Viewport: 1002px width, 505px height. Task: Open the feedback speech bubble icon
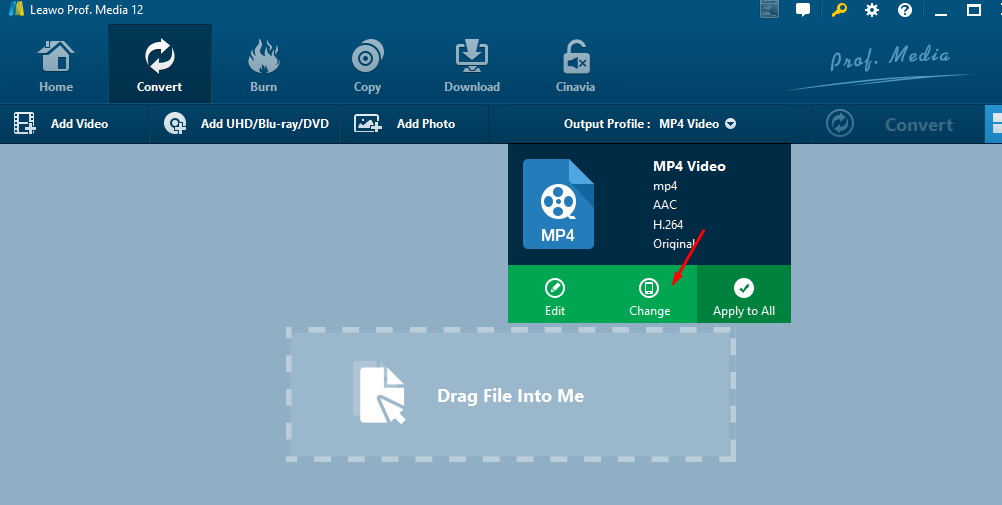click(x=803, y=10)
